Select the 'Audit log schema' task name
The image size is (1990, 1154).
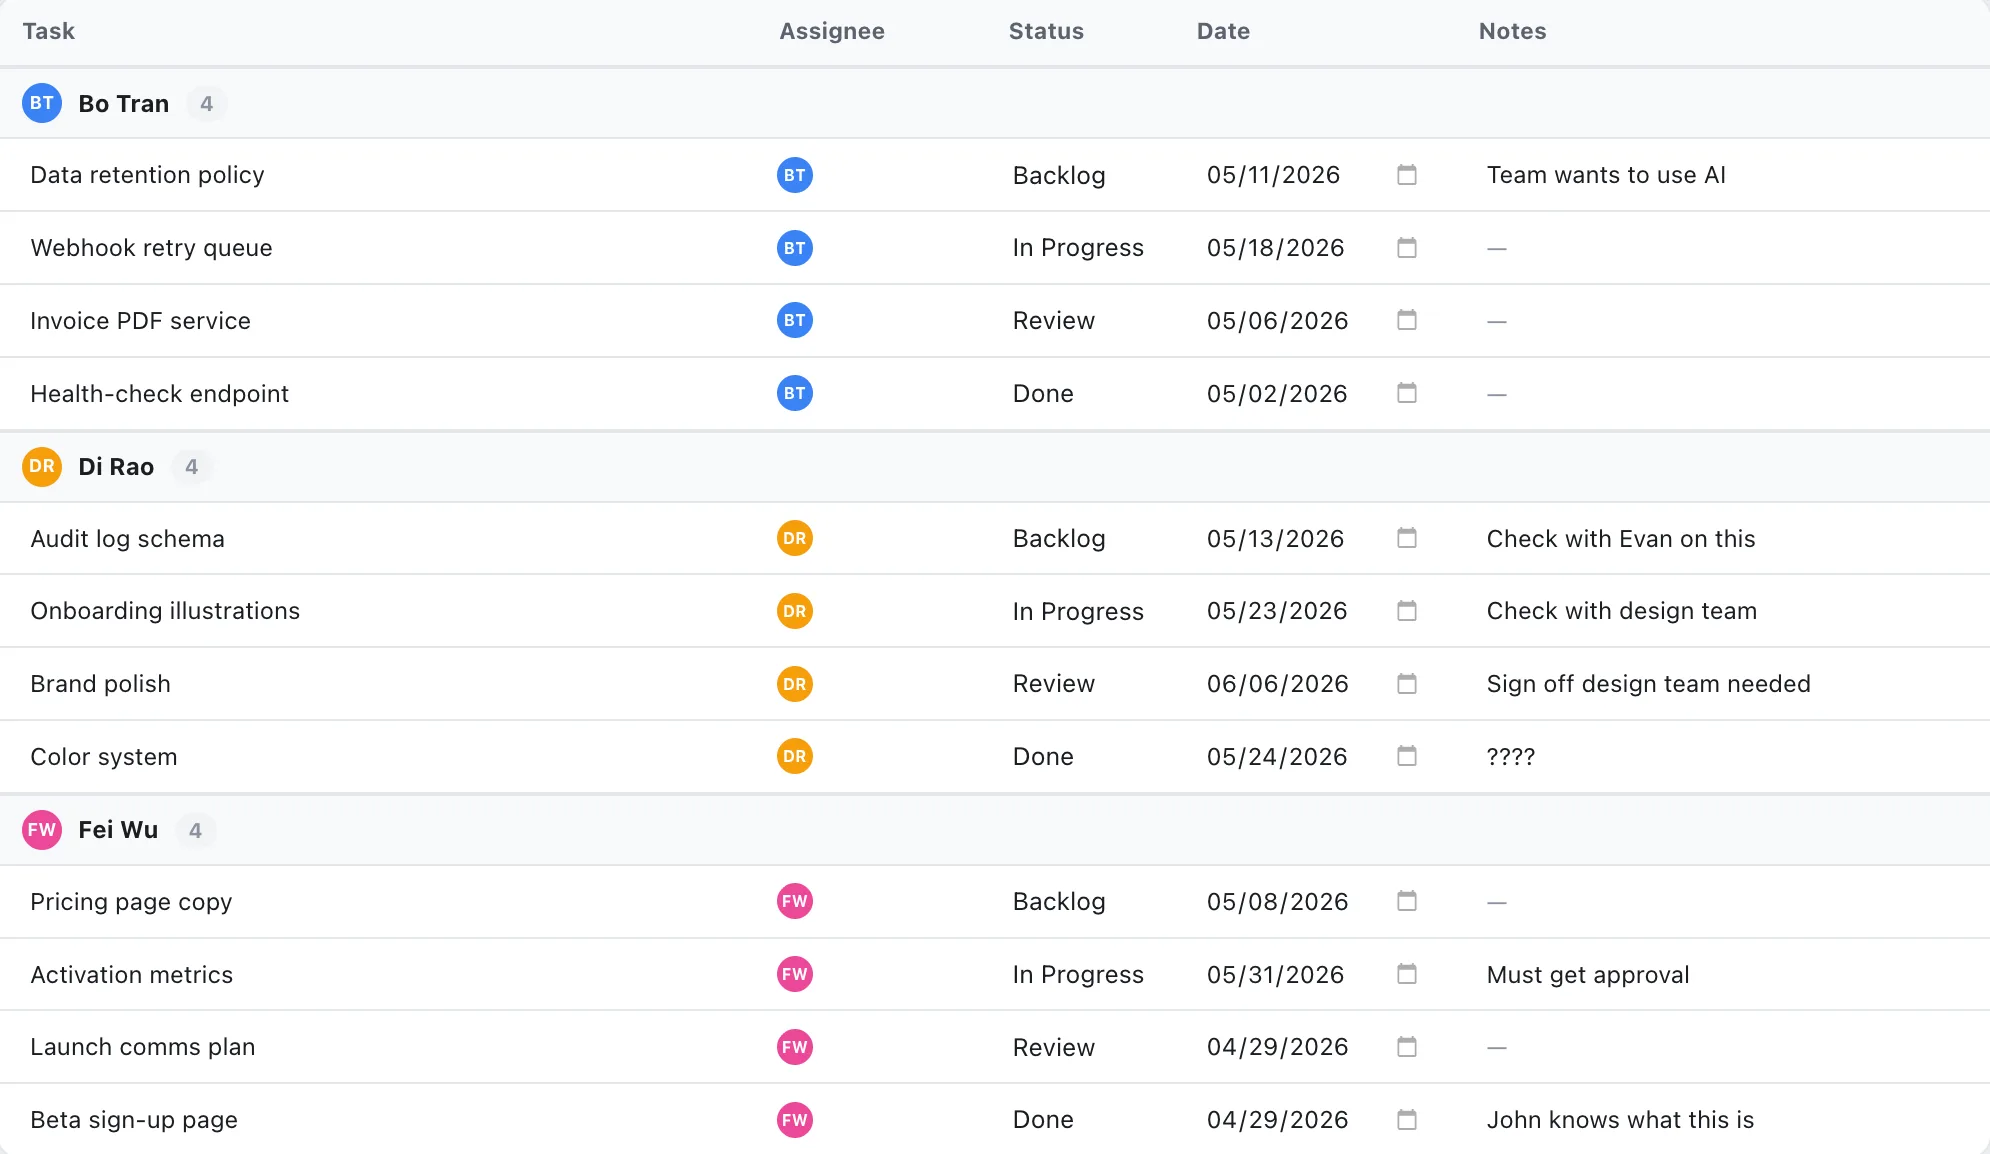127,539
